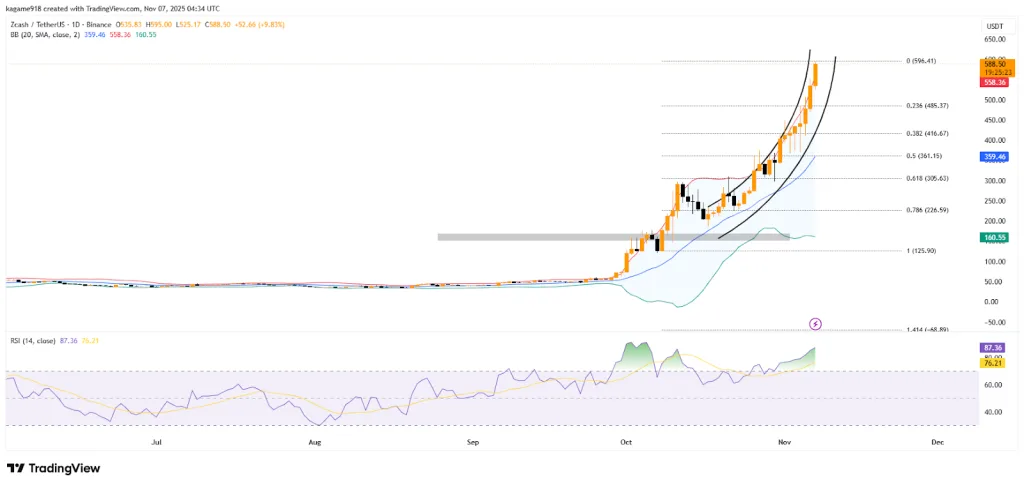
Task: Select the L525.17 low value
Action: (x=189, y=24)
